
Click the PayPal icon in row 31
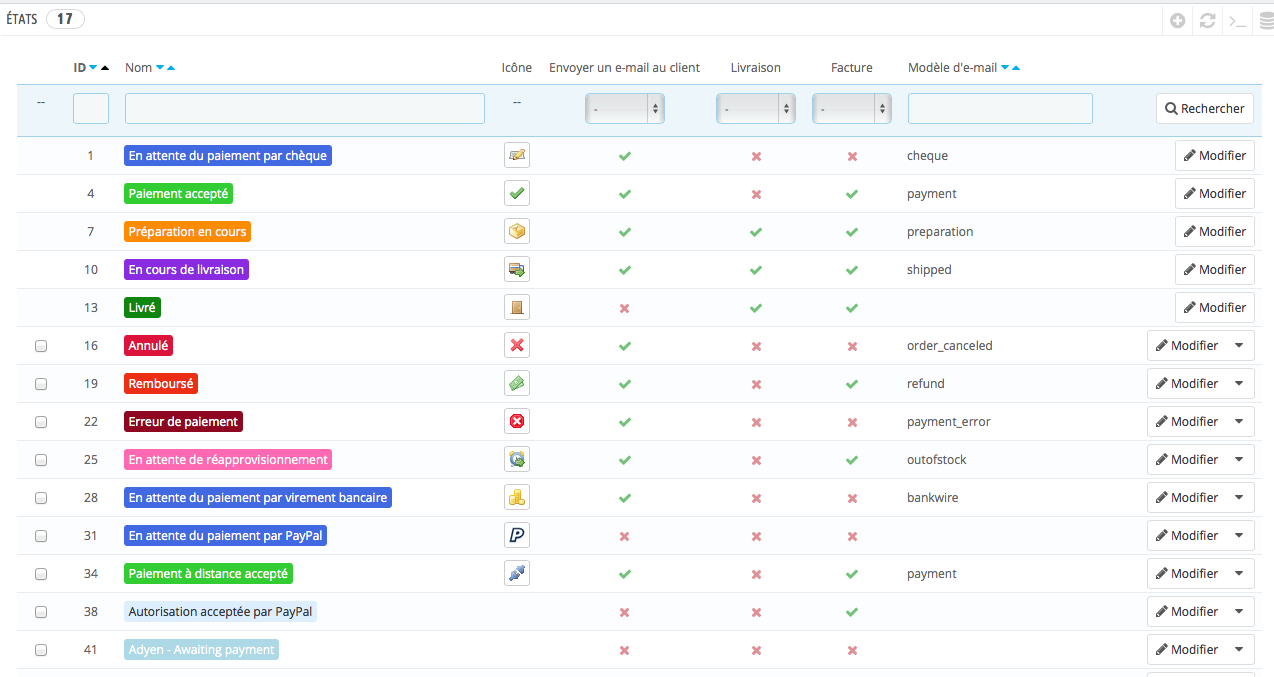pyautogui.click(x=516, y=536)
